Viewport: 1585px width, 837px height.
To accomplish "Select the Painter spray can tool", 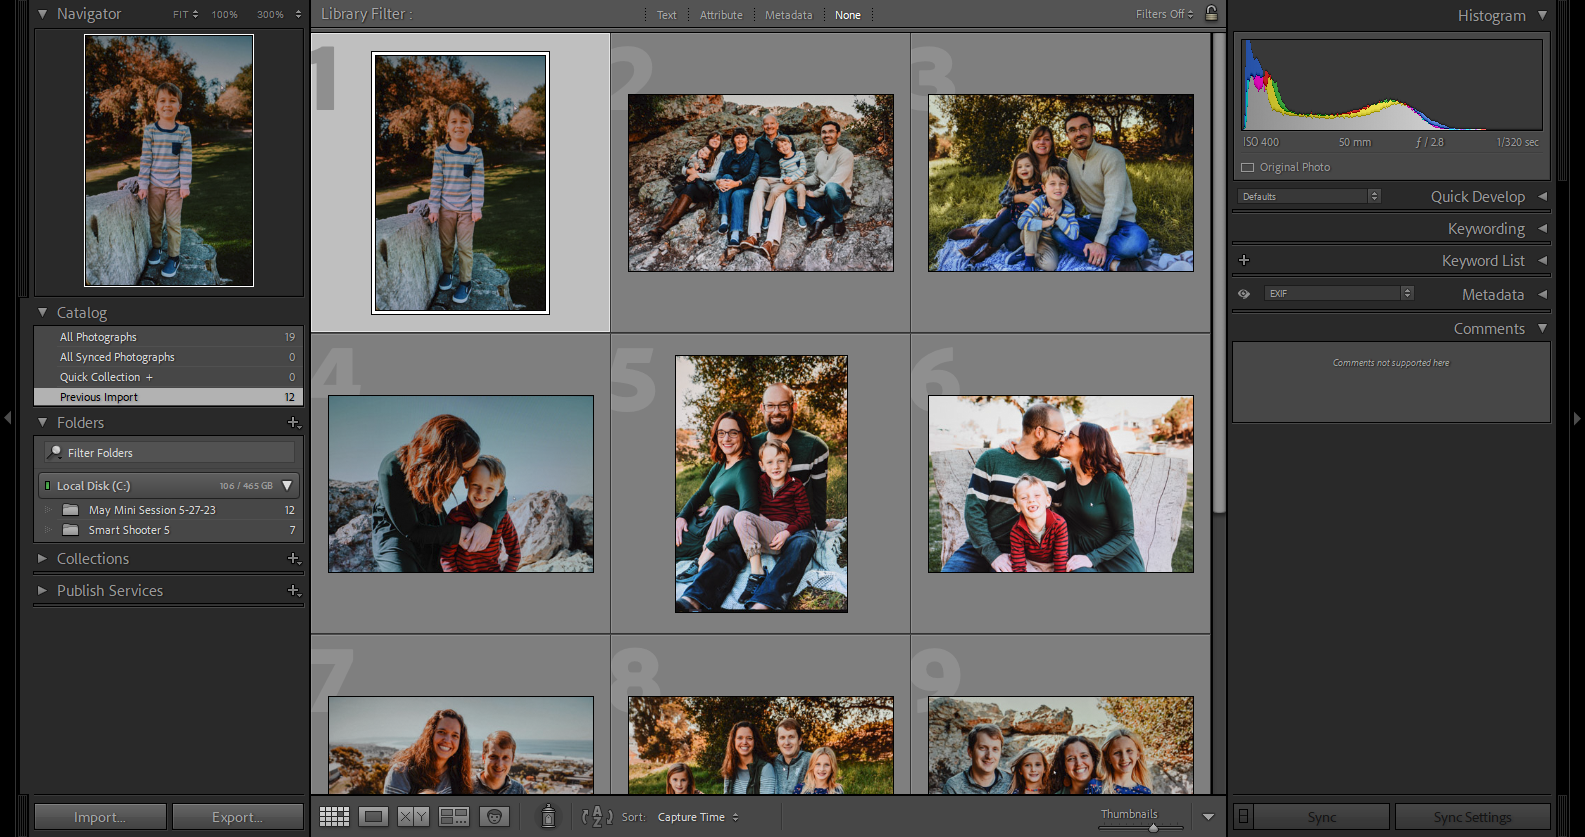I will tap(548, 816).
